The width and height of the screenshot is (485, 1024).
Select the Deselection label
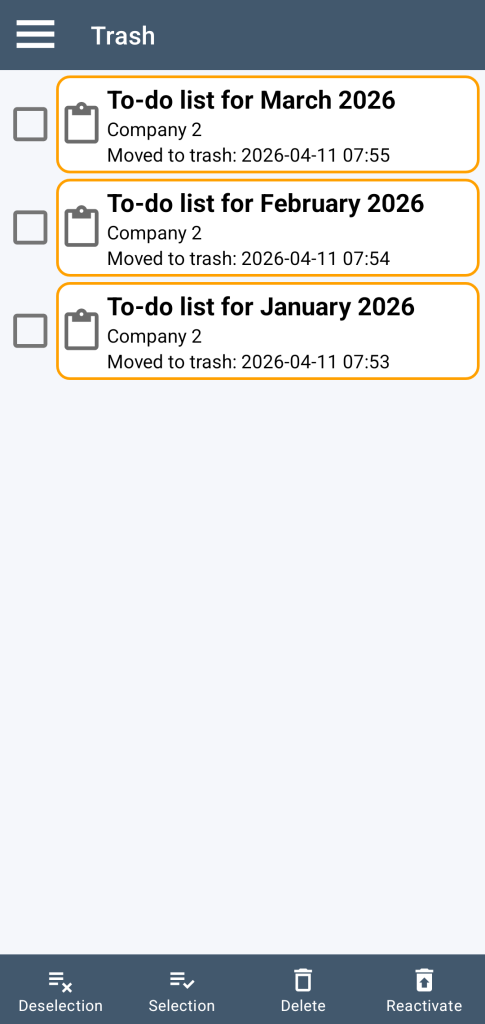[x=60, y=1006]
